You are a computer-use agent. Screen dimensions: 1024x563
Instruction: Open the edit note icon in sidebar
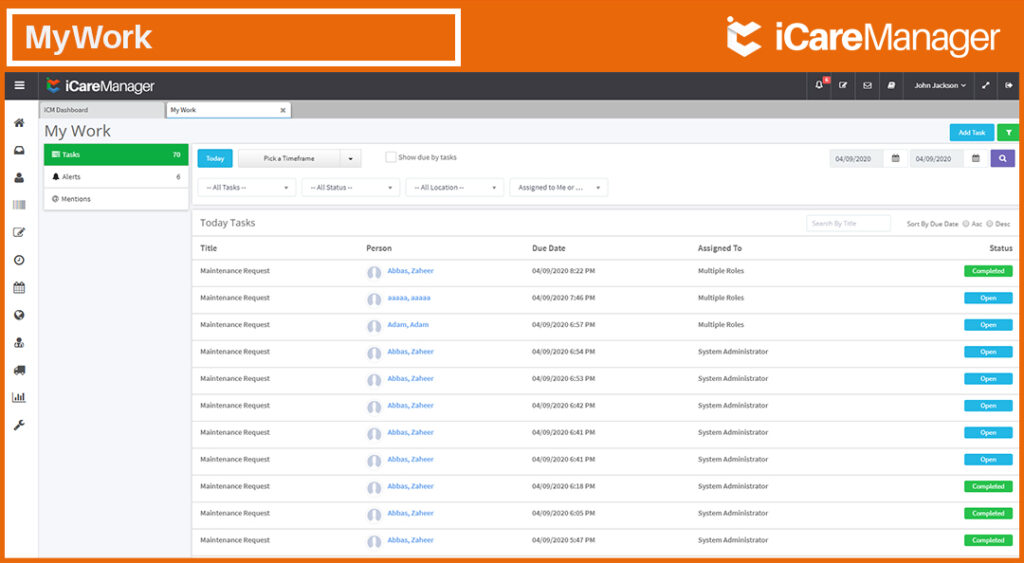[20, 233]
